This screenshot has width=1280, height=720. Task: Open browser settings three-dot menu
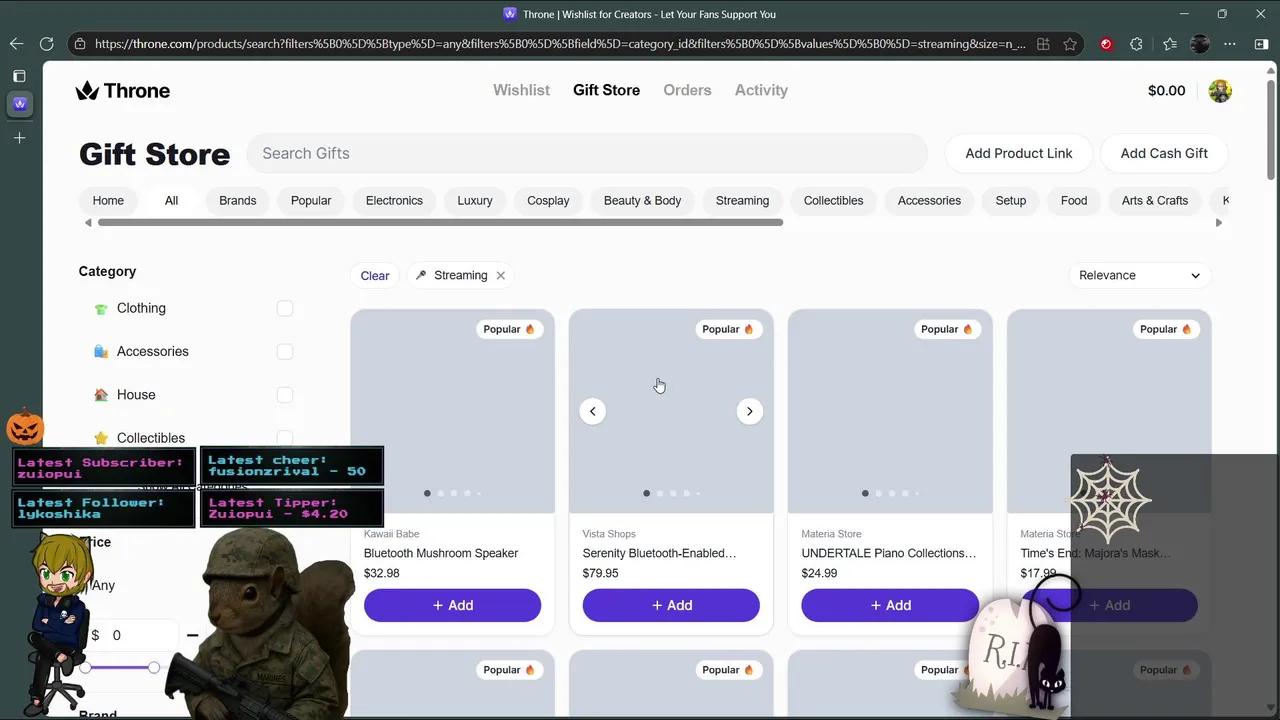pyautogui.click(x=1230, y=44)
